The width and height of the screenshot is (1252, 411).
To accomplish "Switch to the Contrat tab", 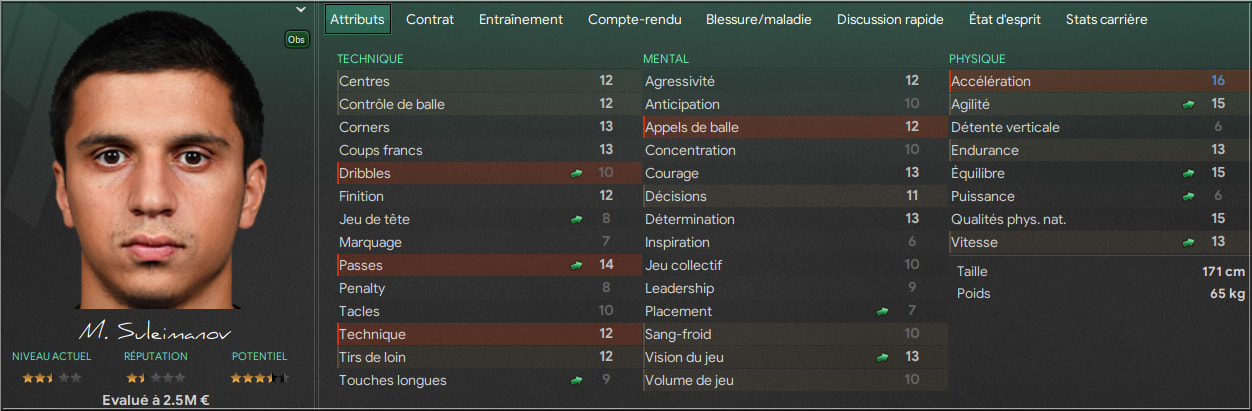I will click(x=430, y=19).
